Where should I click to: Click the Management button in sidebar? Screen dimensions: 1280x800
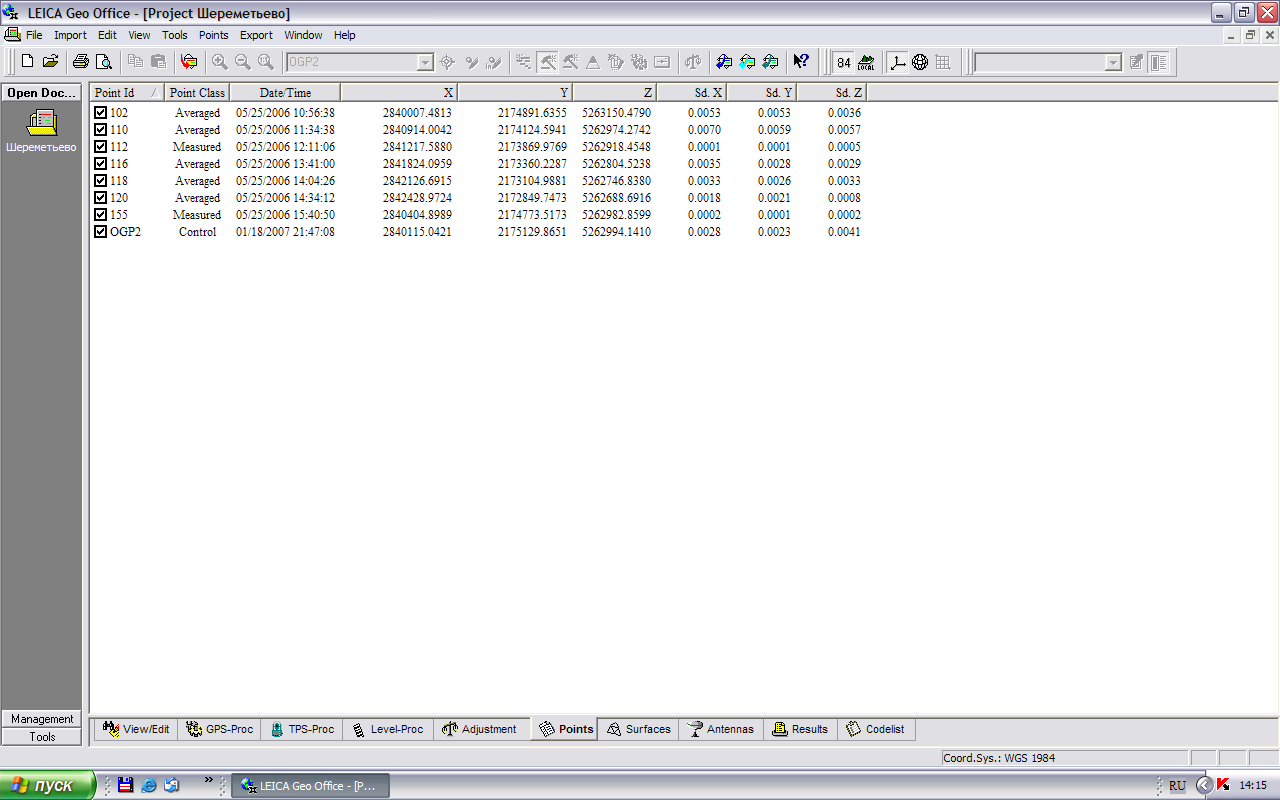pos(42,719)
